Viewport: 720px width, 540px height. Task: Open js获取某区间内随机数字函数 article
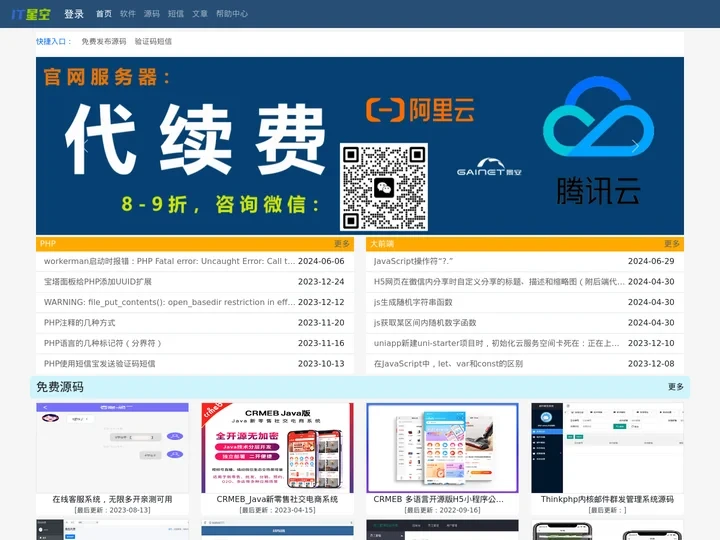tap(425, 323)
